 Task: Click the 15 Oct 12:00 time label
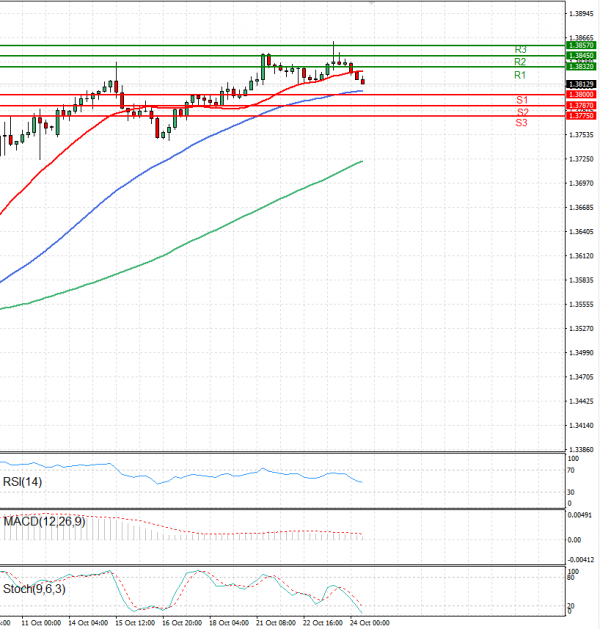click(x=136, y=623)
